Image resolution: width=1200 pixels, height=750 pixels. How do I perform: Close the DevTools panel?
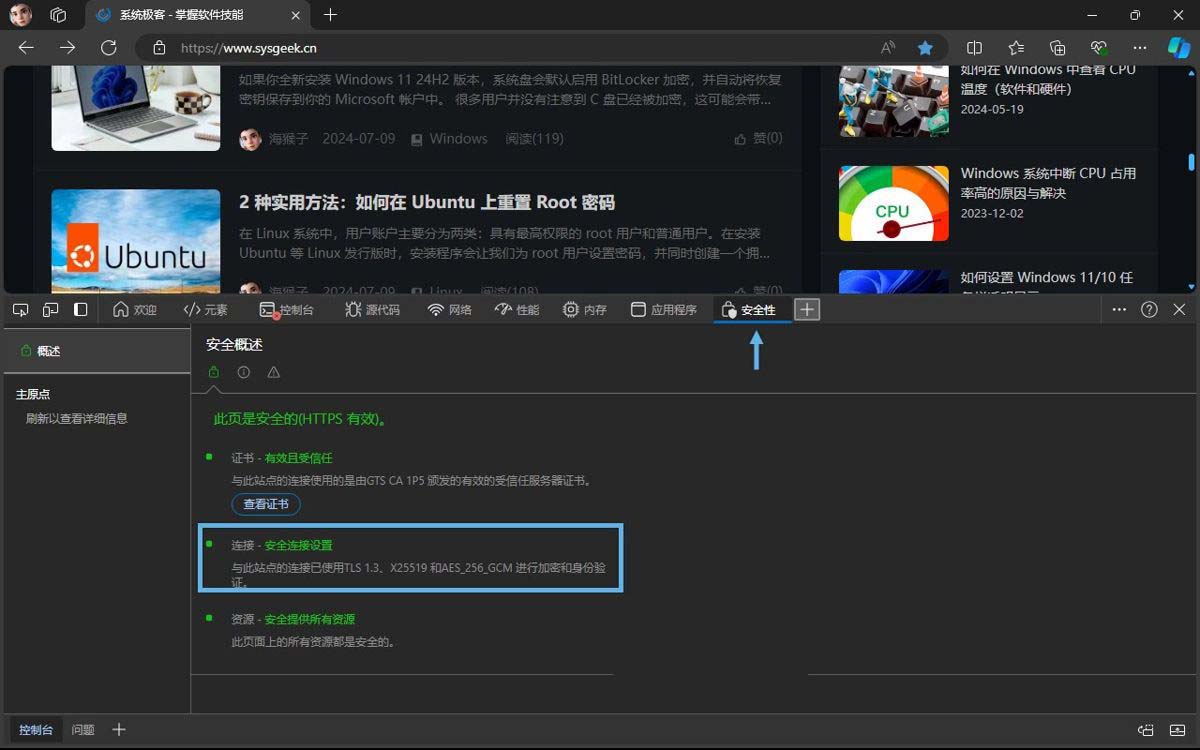point(1179,310)
